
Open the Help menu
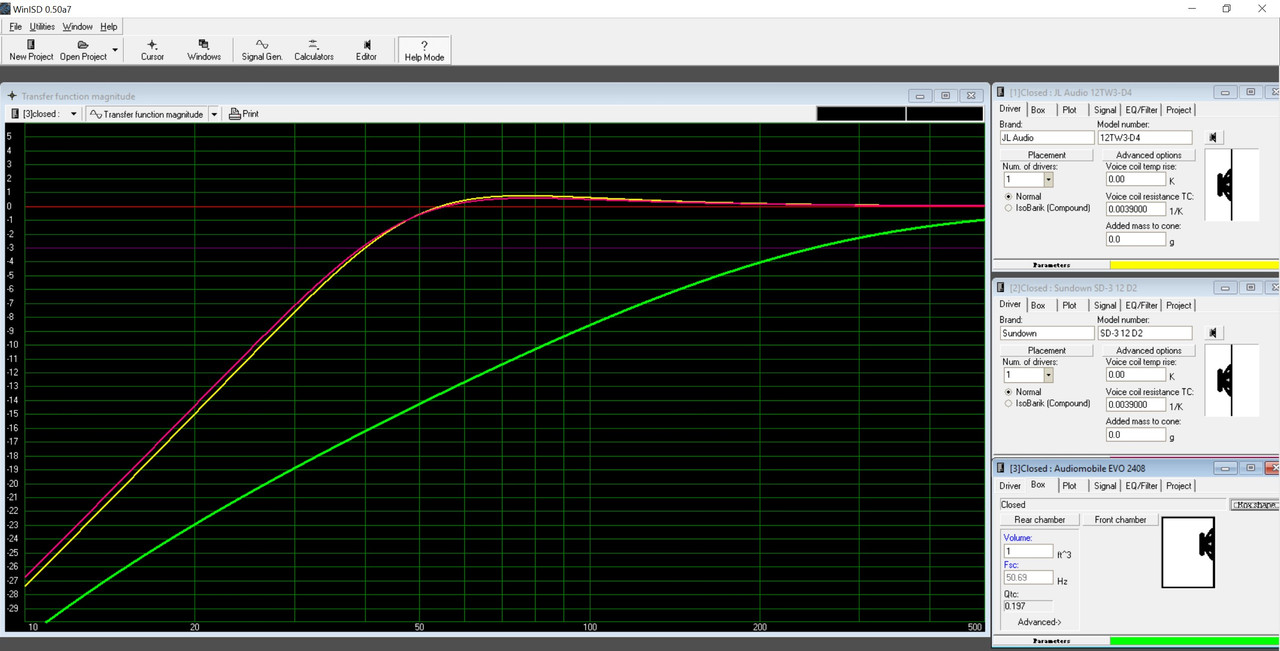109,27
